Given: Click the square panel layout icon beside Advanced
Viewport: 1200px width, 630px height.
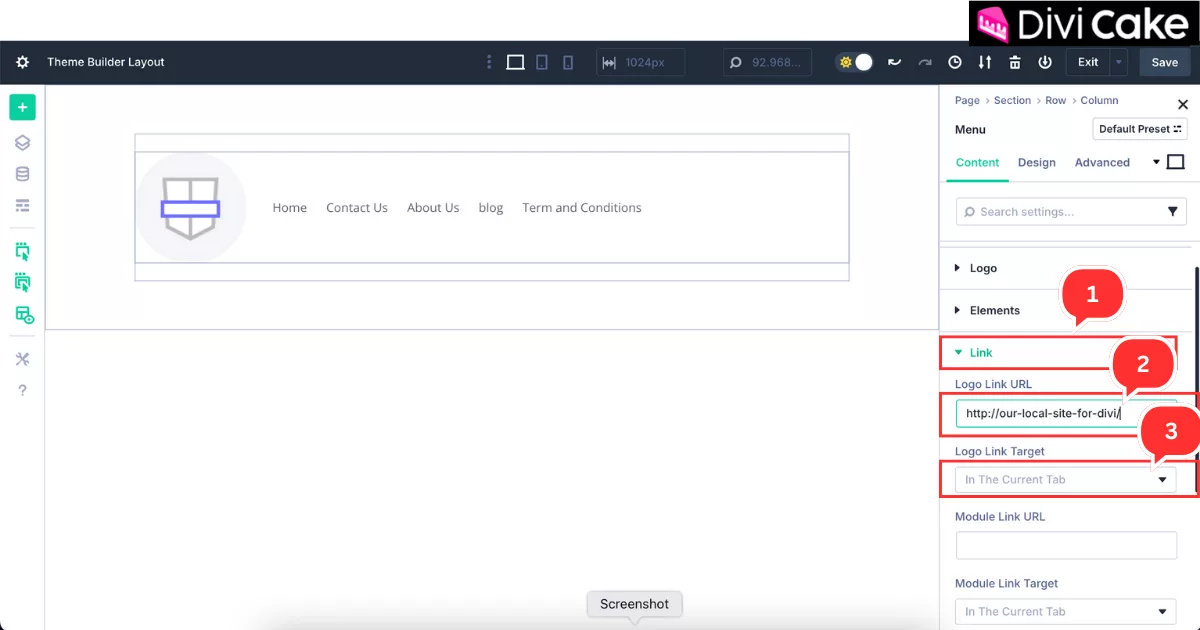Looking at the screenshot, I should [x=1175, y=162].
